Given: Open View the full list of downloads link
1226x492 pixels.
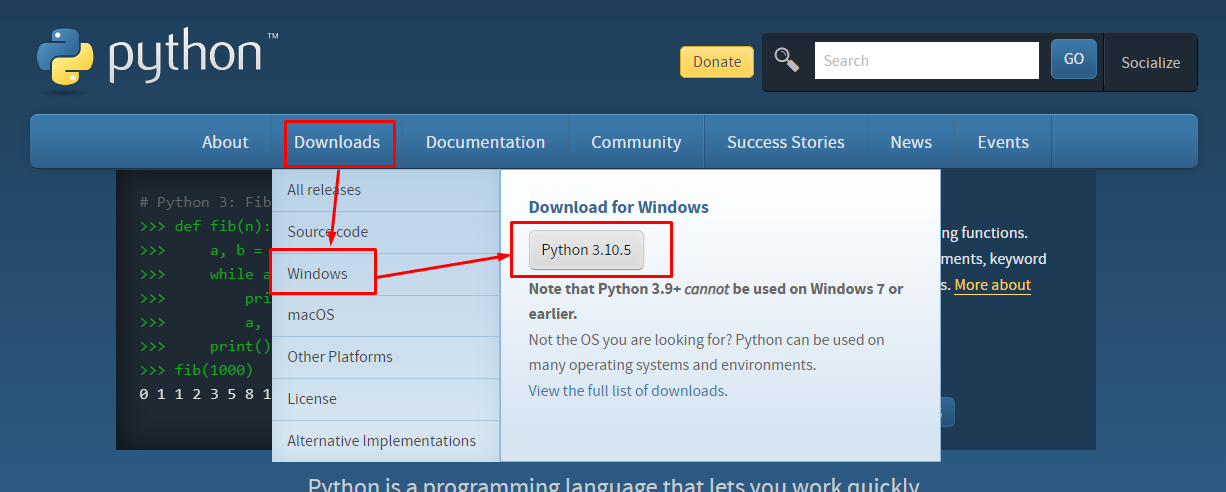Looking at the screenshot, I should click(626, 391).
